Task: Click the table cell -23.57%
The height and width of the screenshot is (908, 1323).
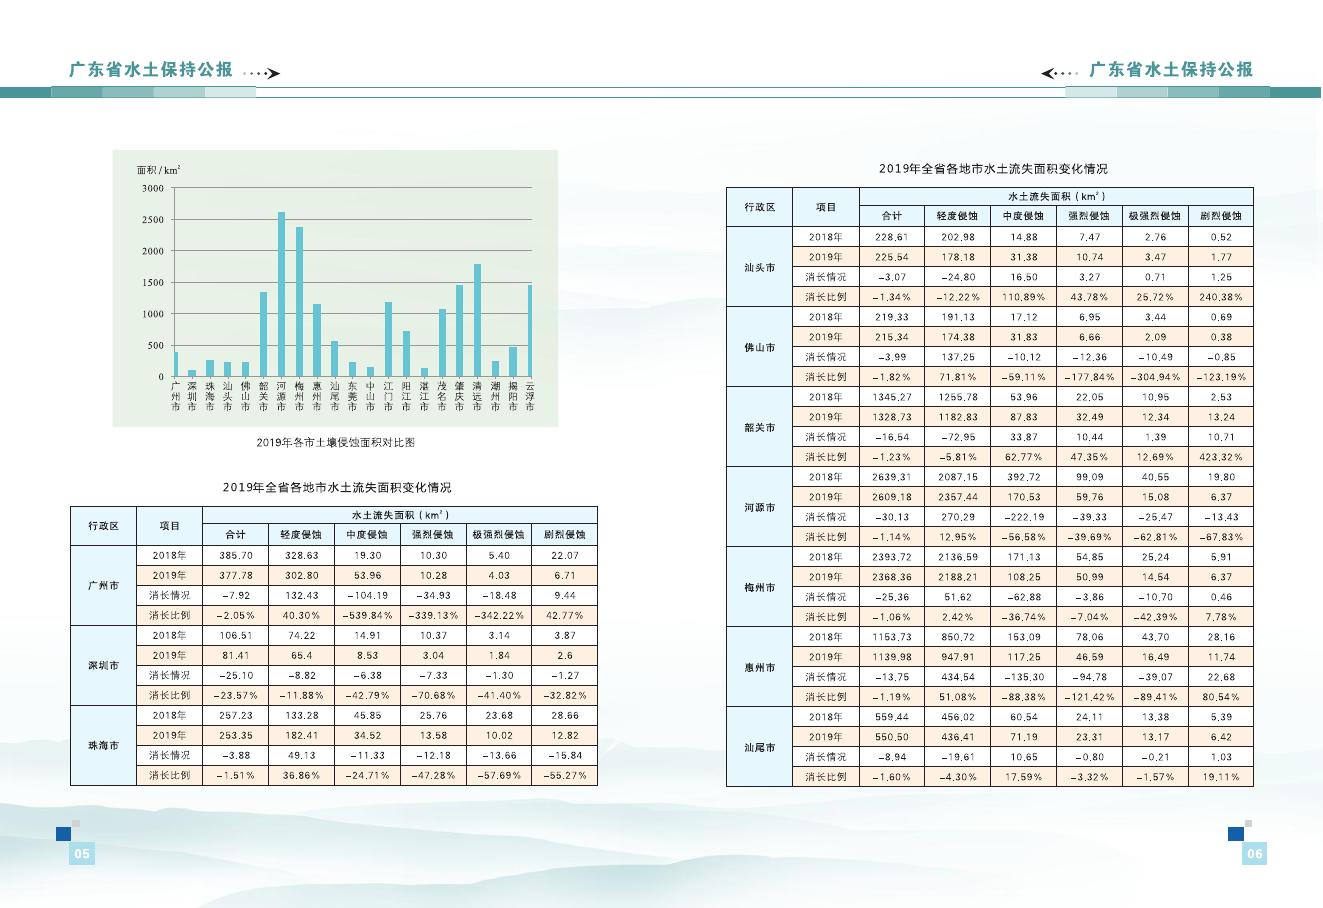Action: [235, 695]
